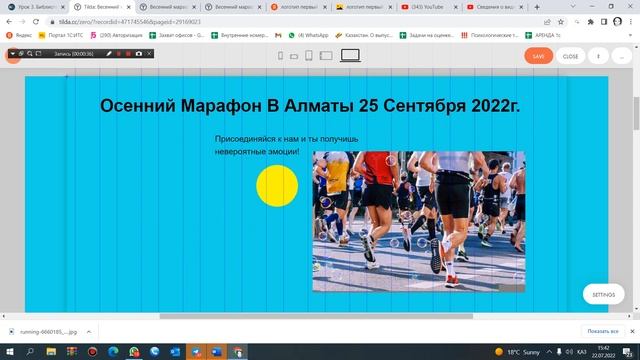Open File Explorer from taskbar
The width and height of the screenshot is (640, 360).
51,351
